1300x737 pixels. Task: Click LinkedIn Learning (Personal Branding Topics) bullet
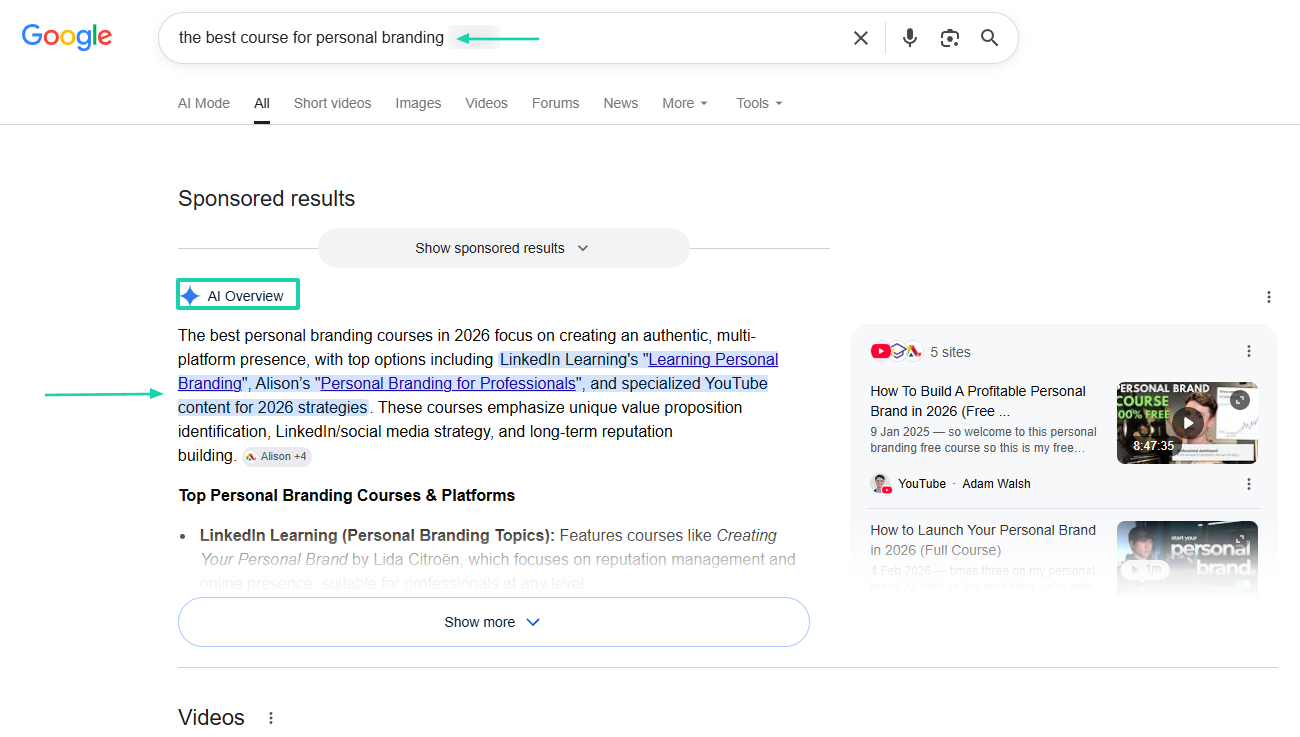click(x=377, y=535)
